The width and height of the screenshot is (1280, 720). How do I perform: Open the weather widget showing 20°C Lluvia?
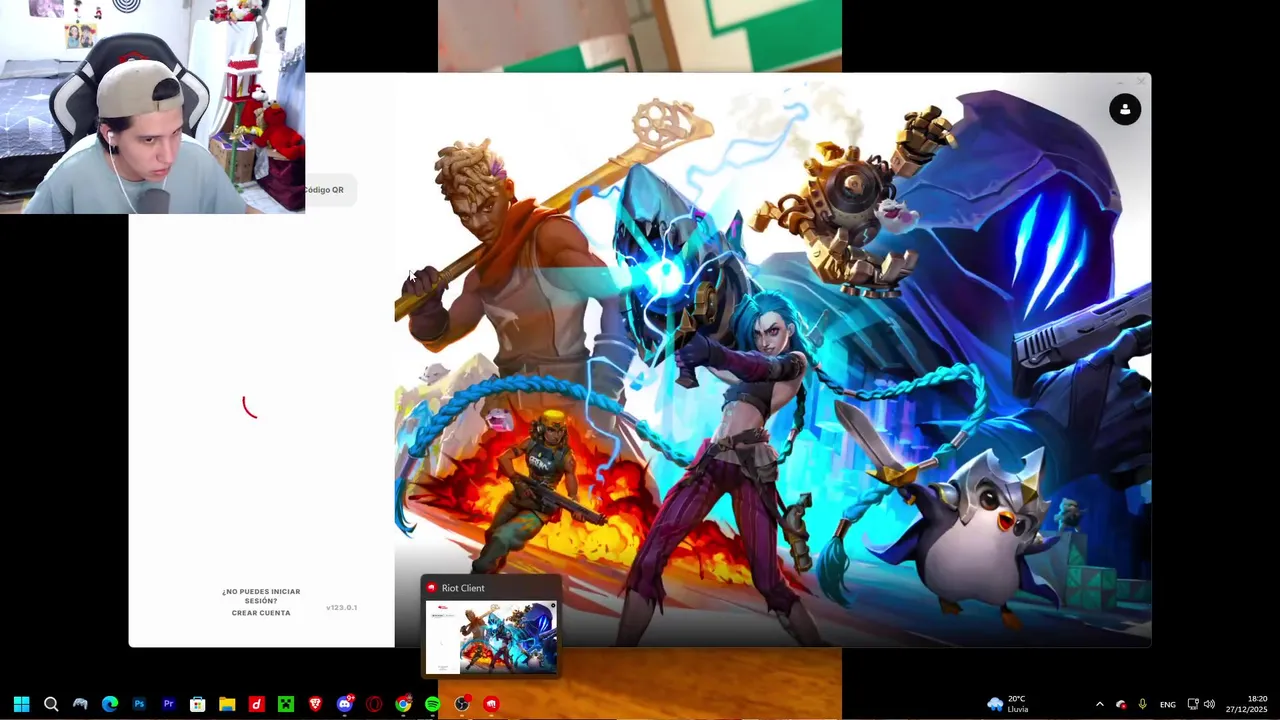coord(1008,704)
